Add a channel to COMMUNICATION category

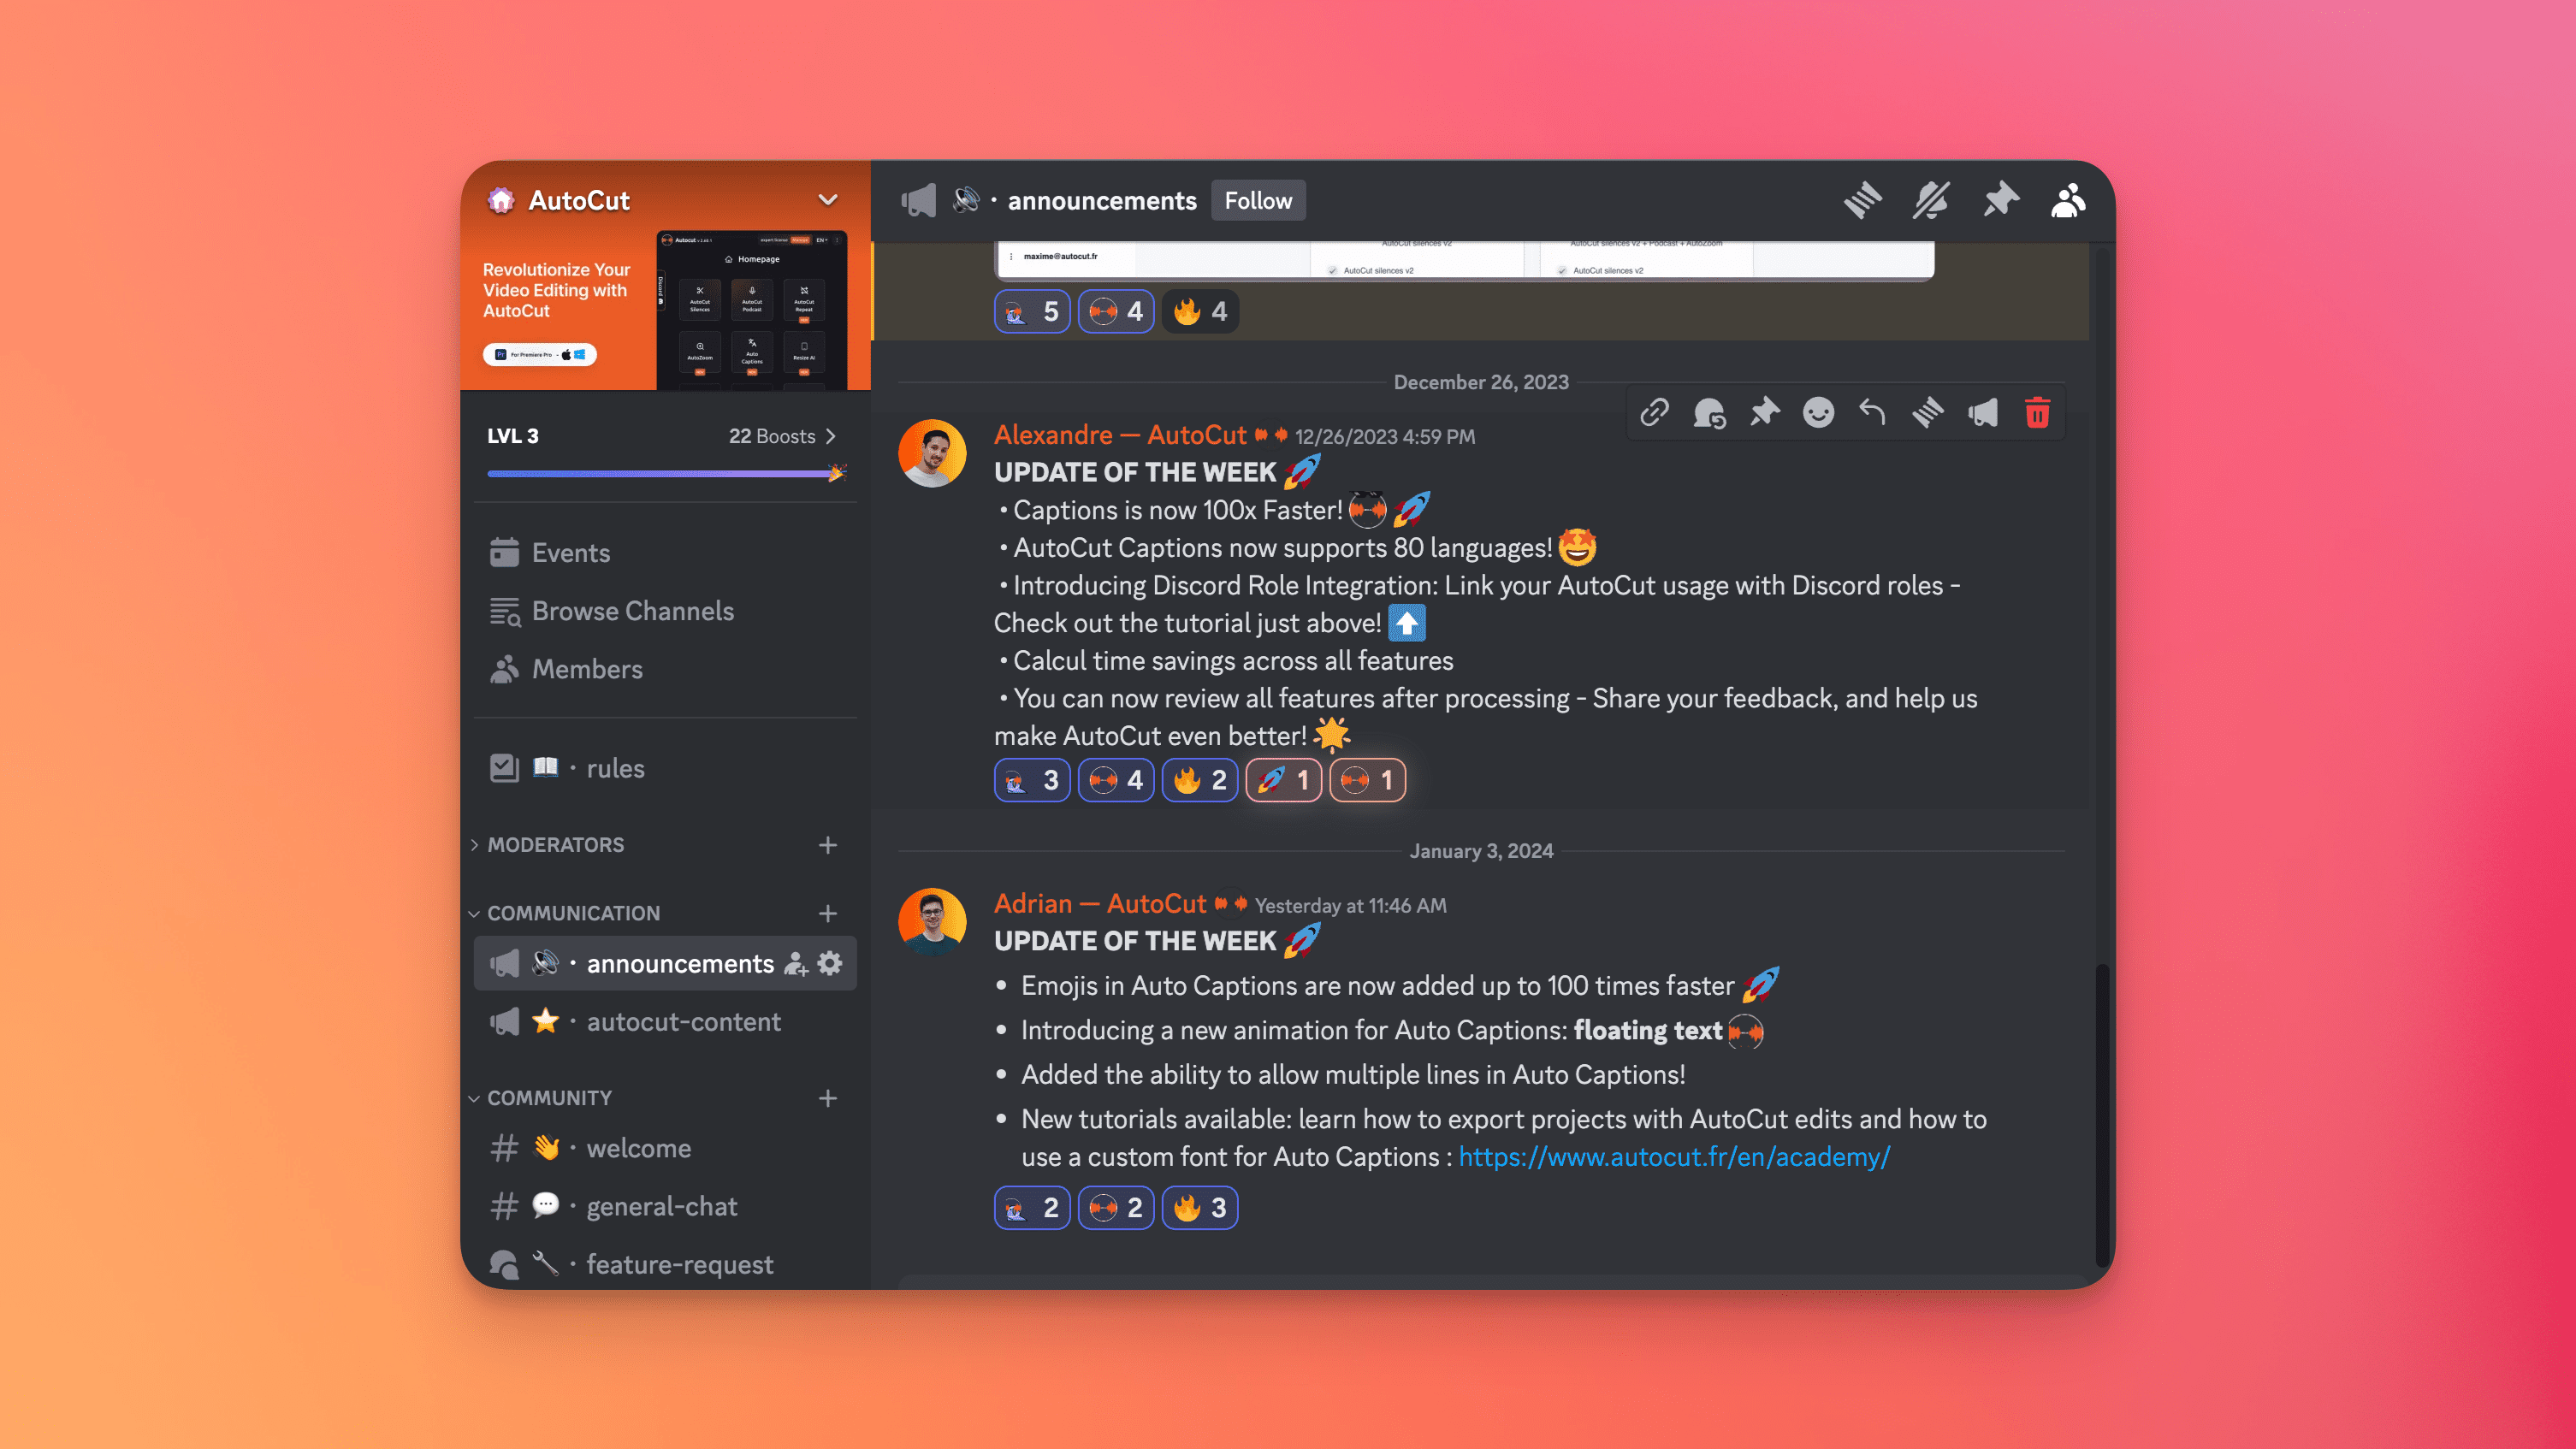coord(828,913)
